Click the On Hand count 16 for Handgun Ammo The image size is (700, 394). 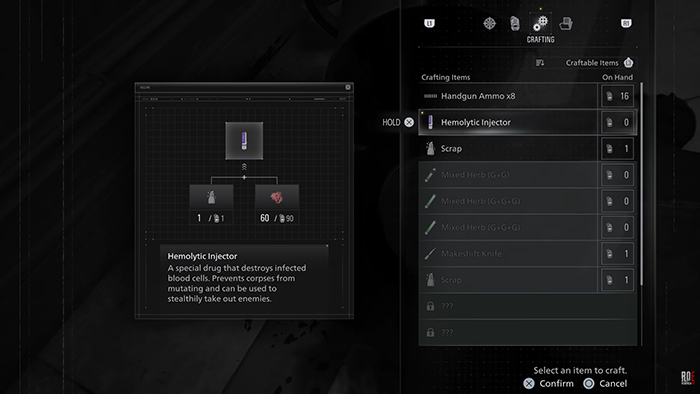click(x=617, y=96)
